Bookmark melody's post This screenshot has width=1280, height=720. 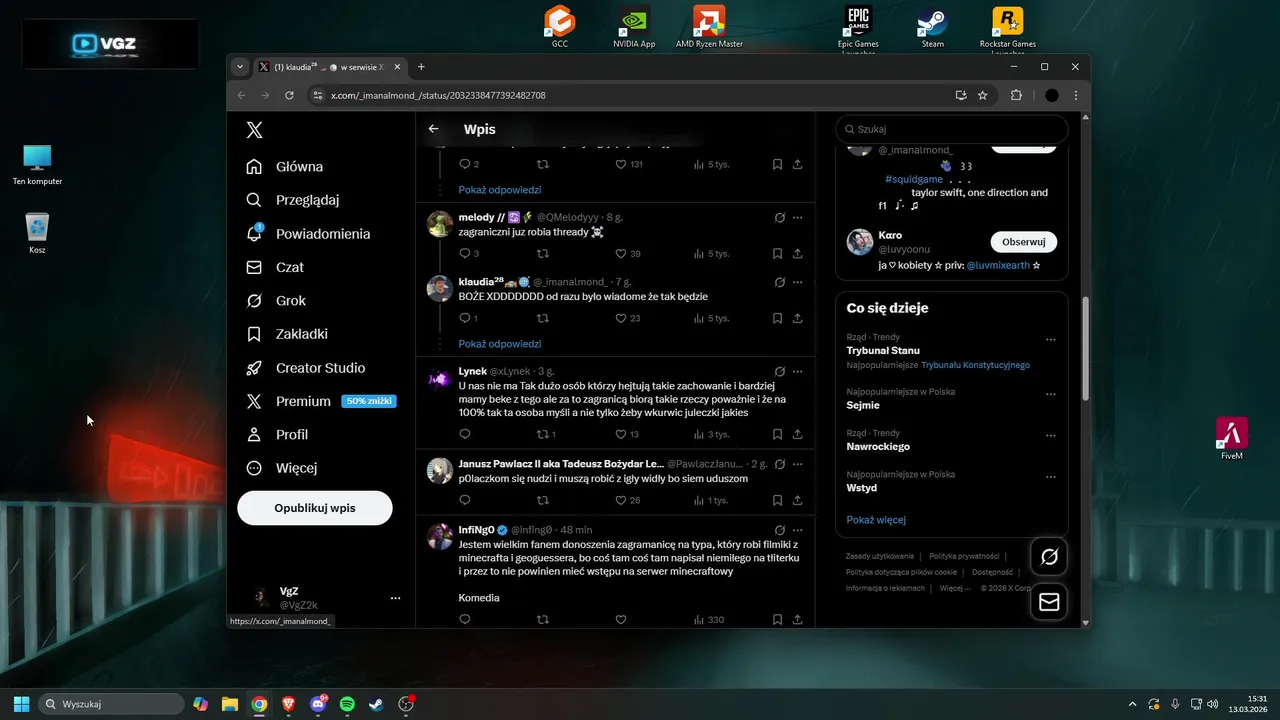pyautogui.click(x=777, y=254)
